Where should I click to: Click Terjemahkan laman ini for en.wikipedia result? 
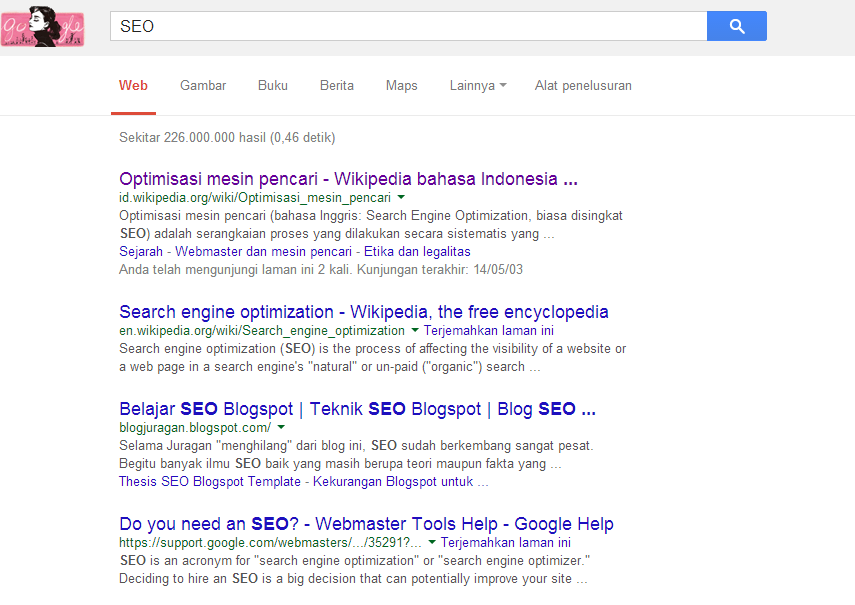[489, 330]
